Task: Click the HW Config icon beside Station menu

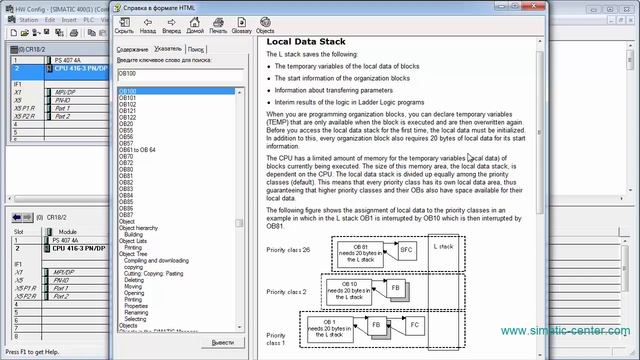Action: tap(12, 20)
